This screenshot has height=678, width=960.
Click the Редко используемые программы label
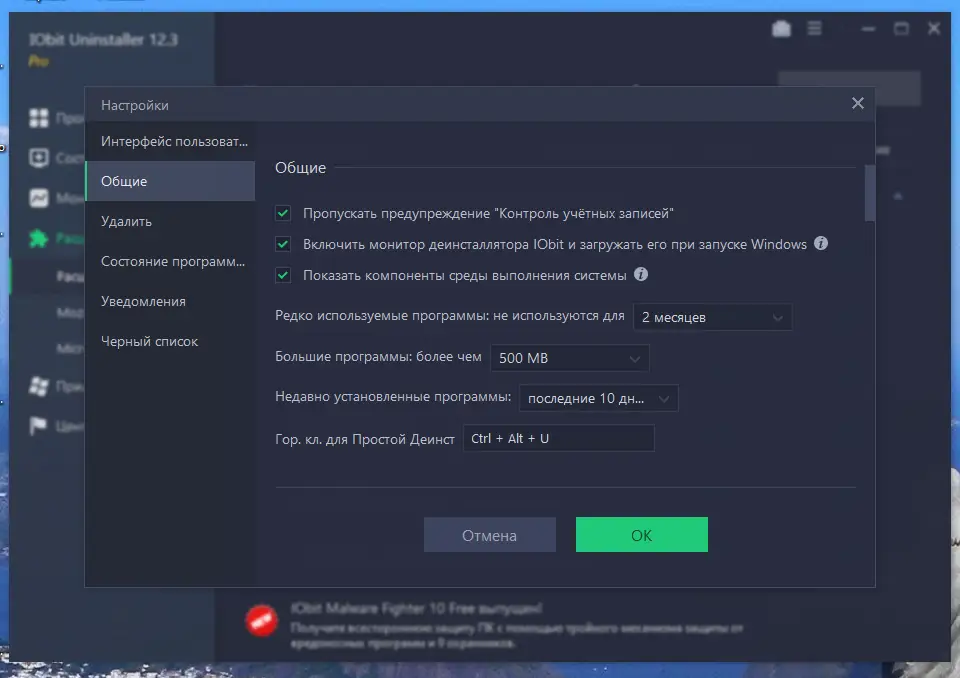(450, 316)
